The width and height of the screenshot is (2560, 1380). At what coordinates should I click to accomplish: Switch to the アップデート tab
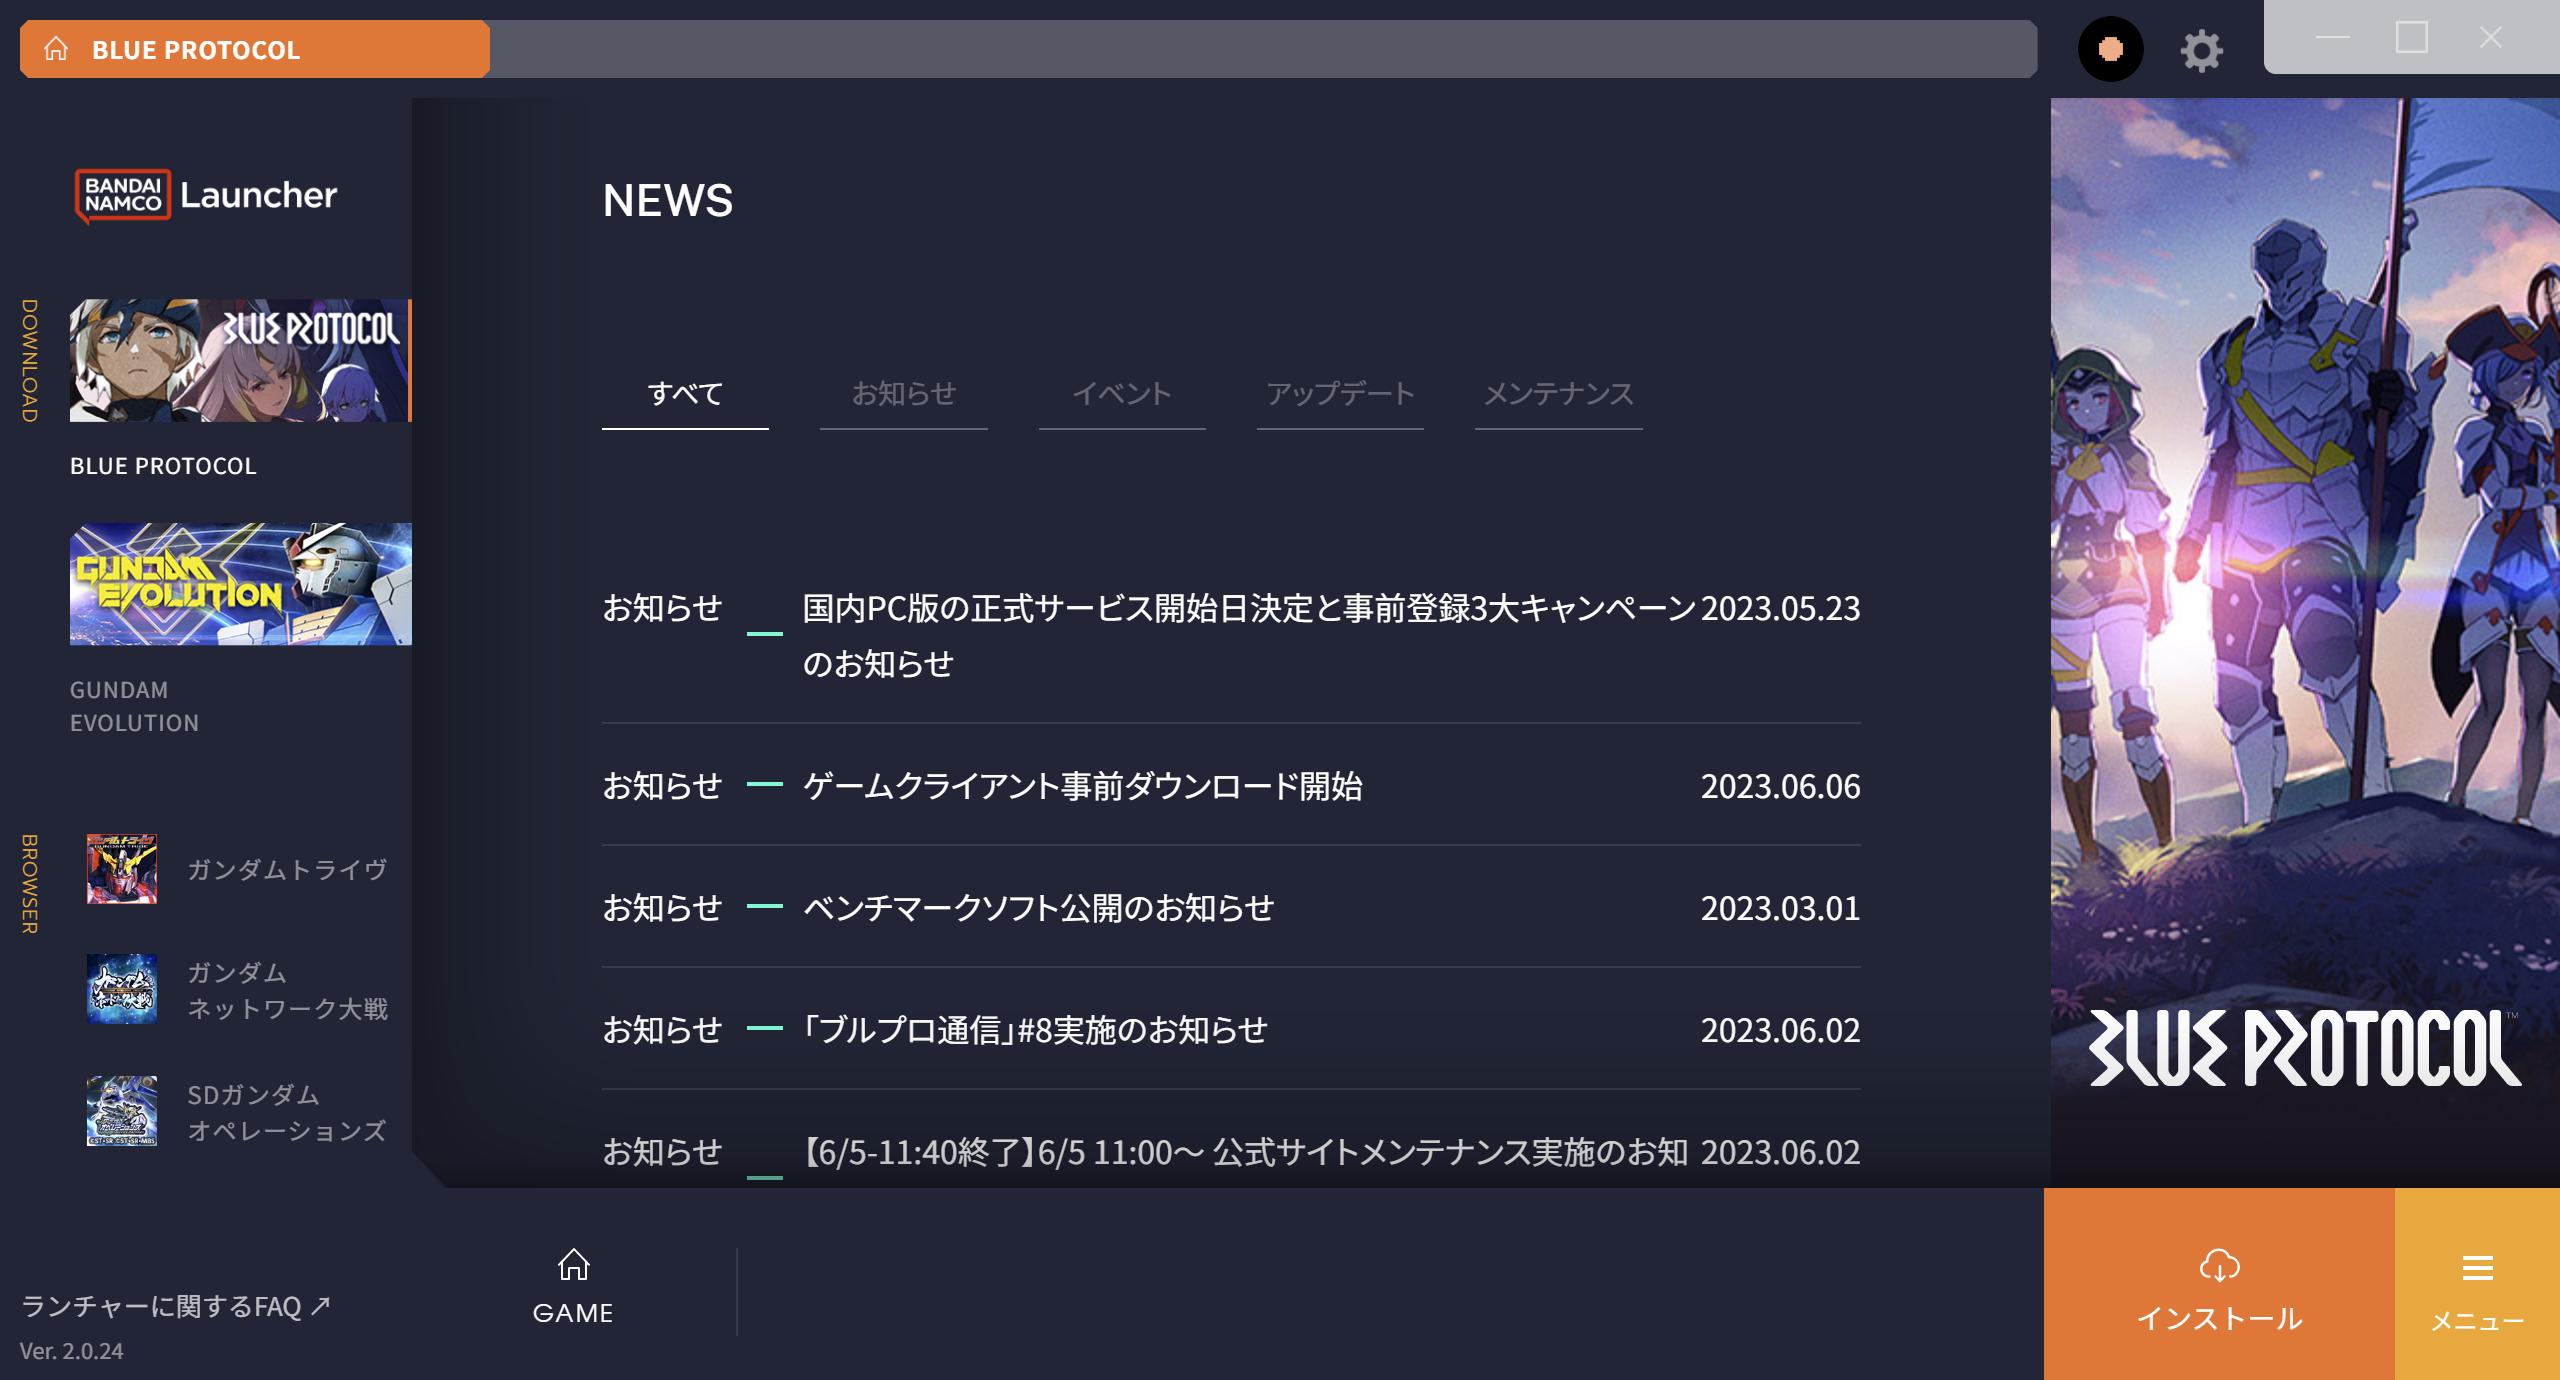point(1340,394)
